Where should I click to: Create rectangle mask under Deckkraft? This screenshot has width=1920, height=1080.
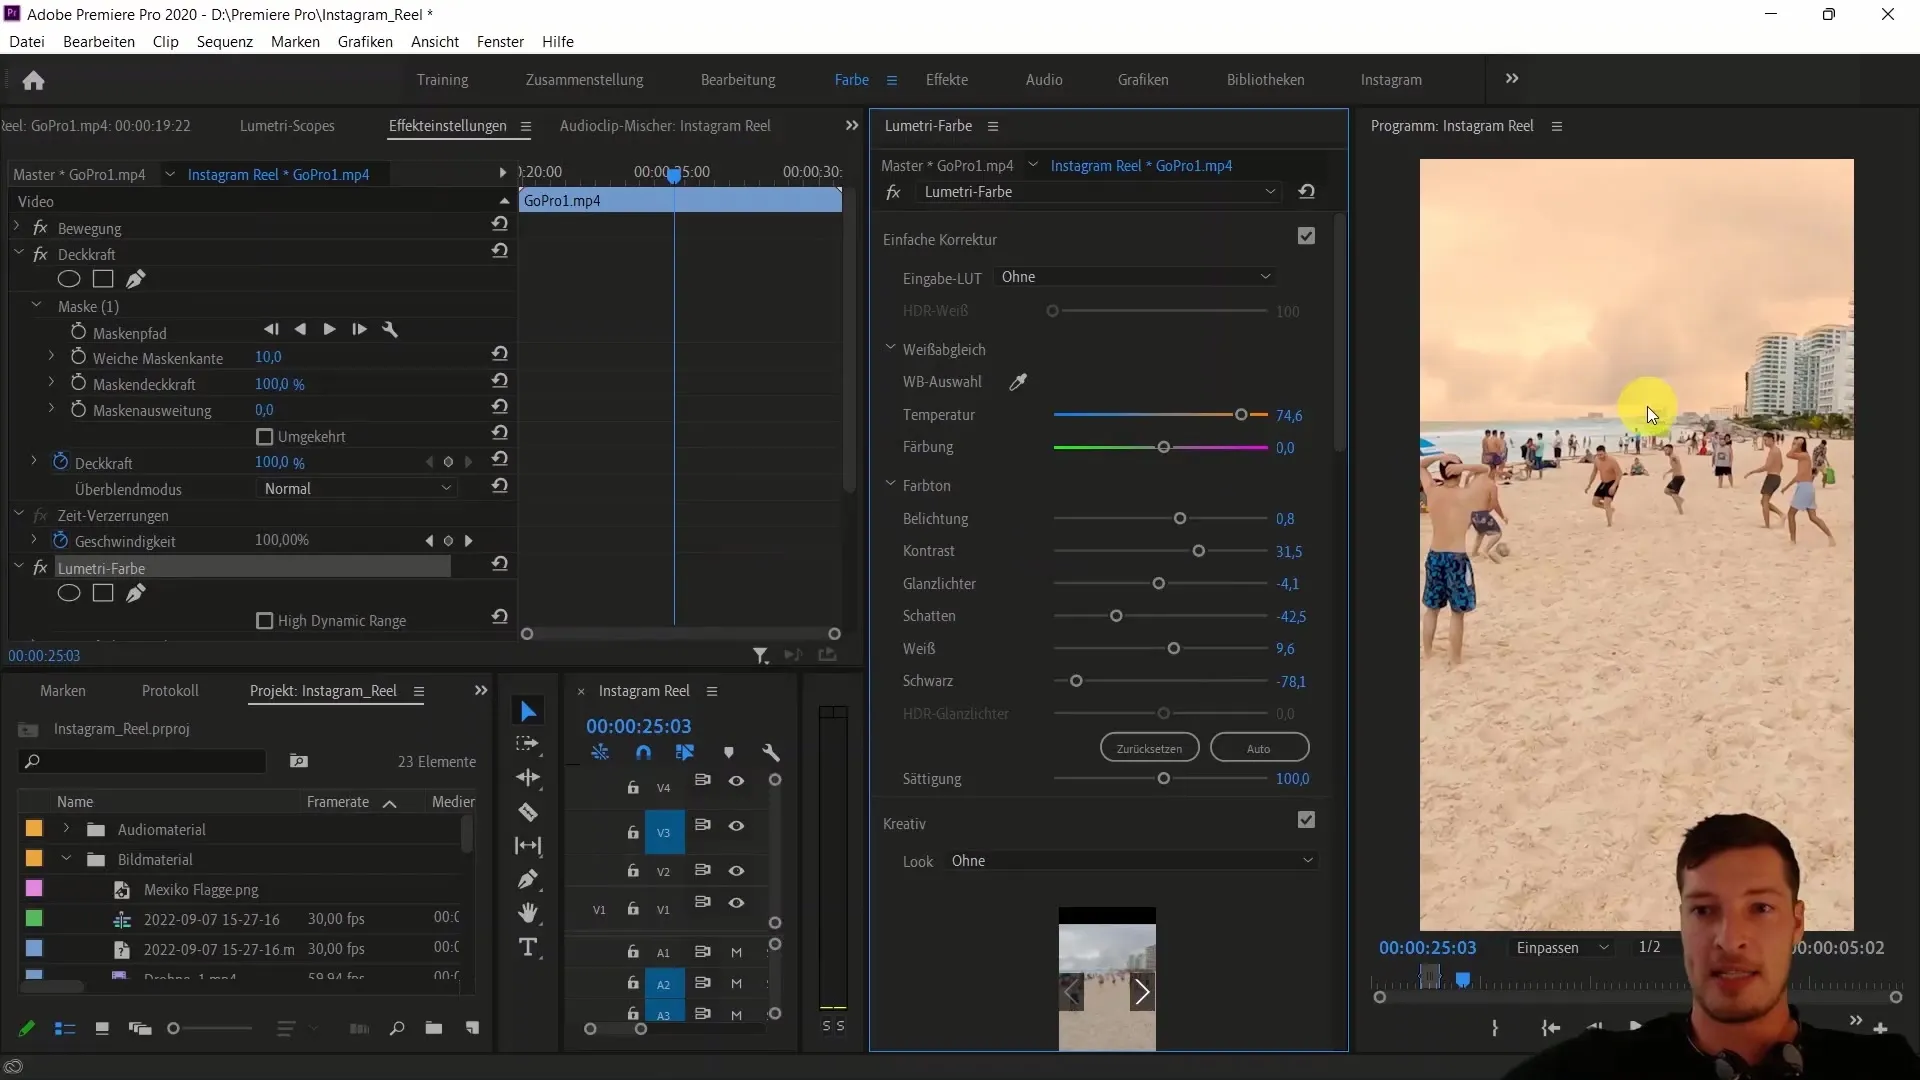(103, 279)
